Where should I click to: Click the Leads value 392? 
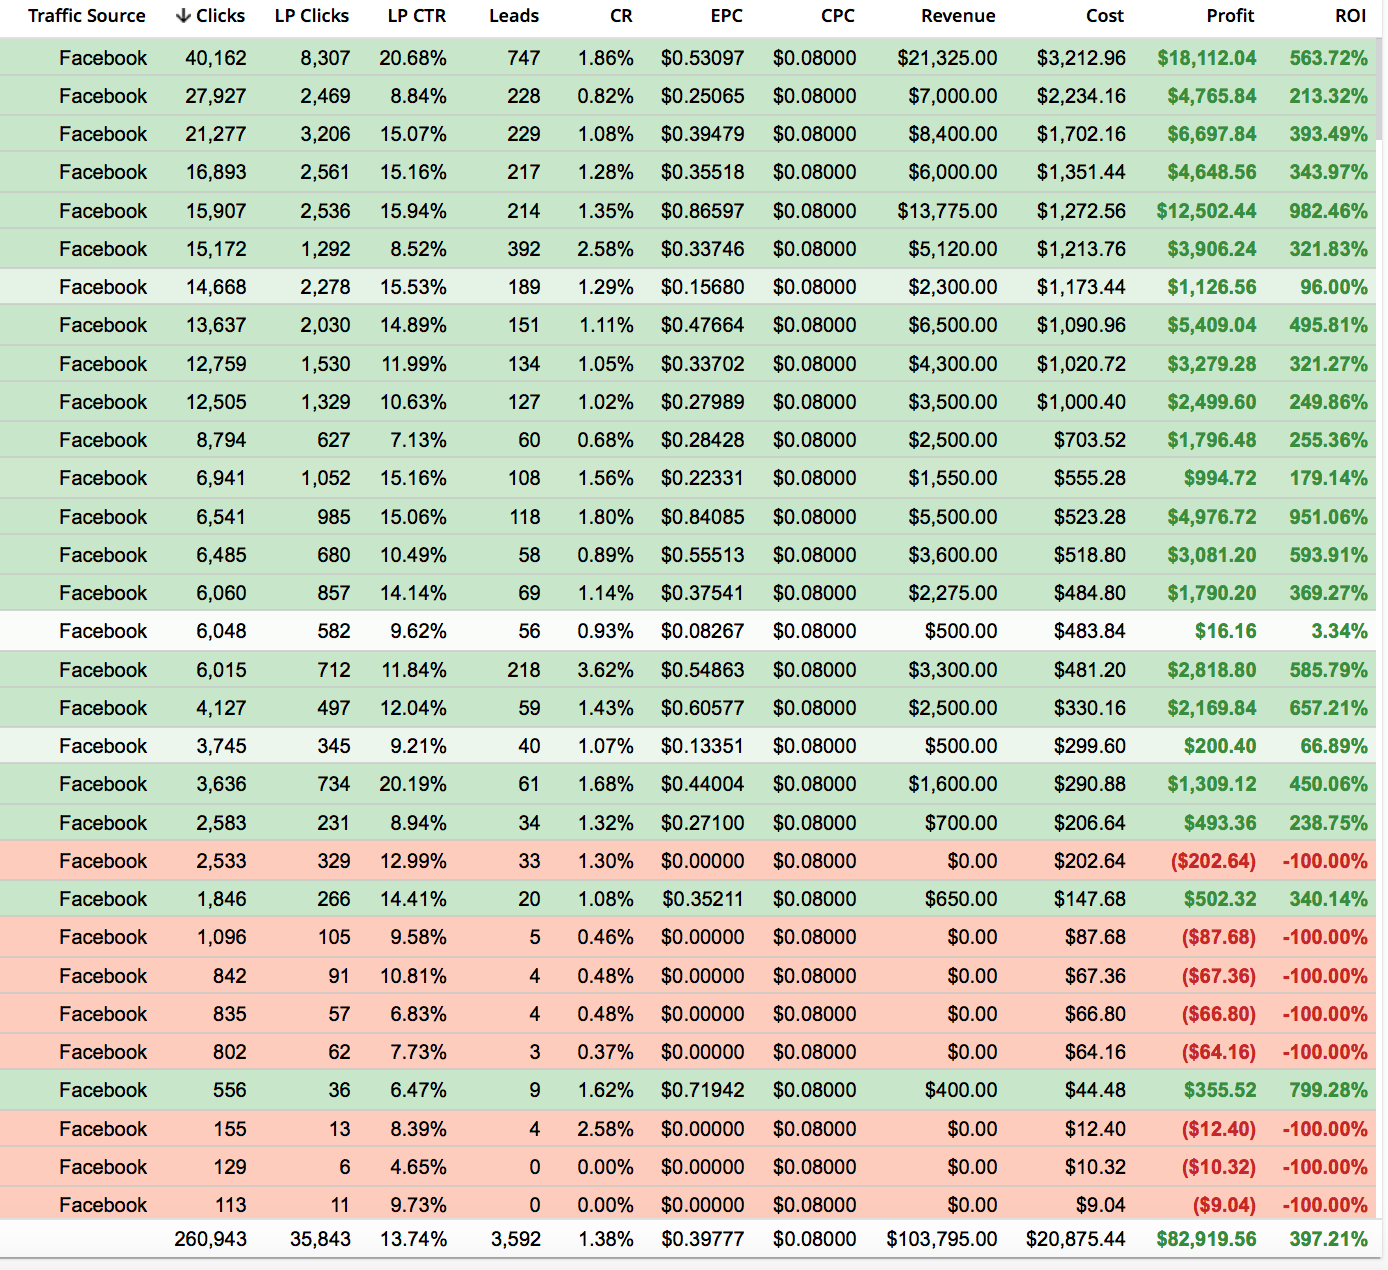[524, 249]
